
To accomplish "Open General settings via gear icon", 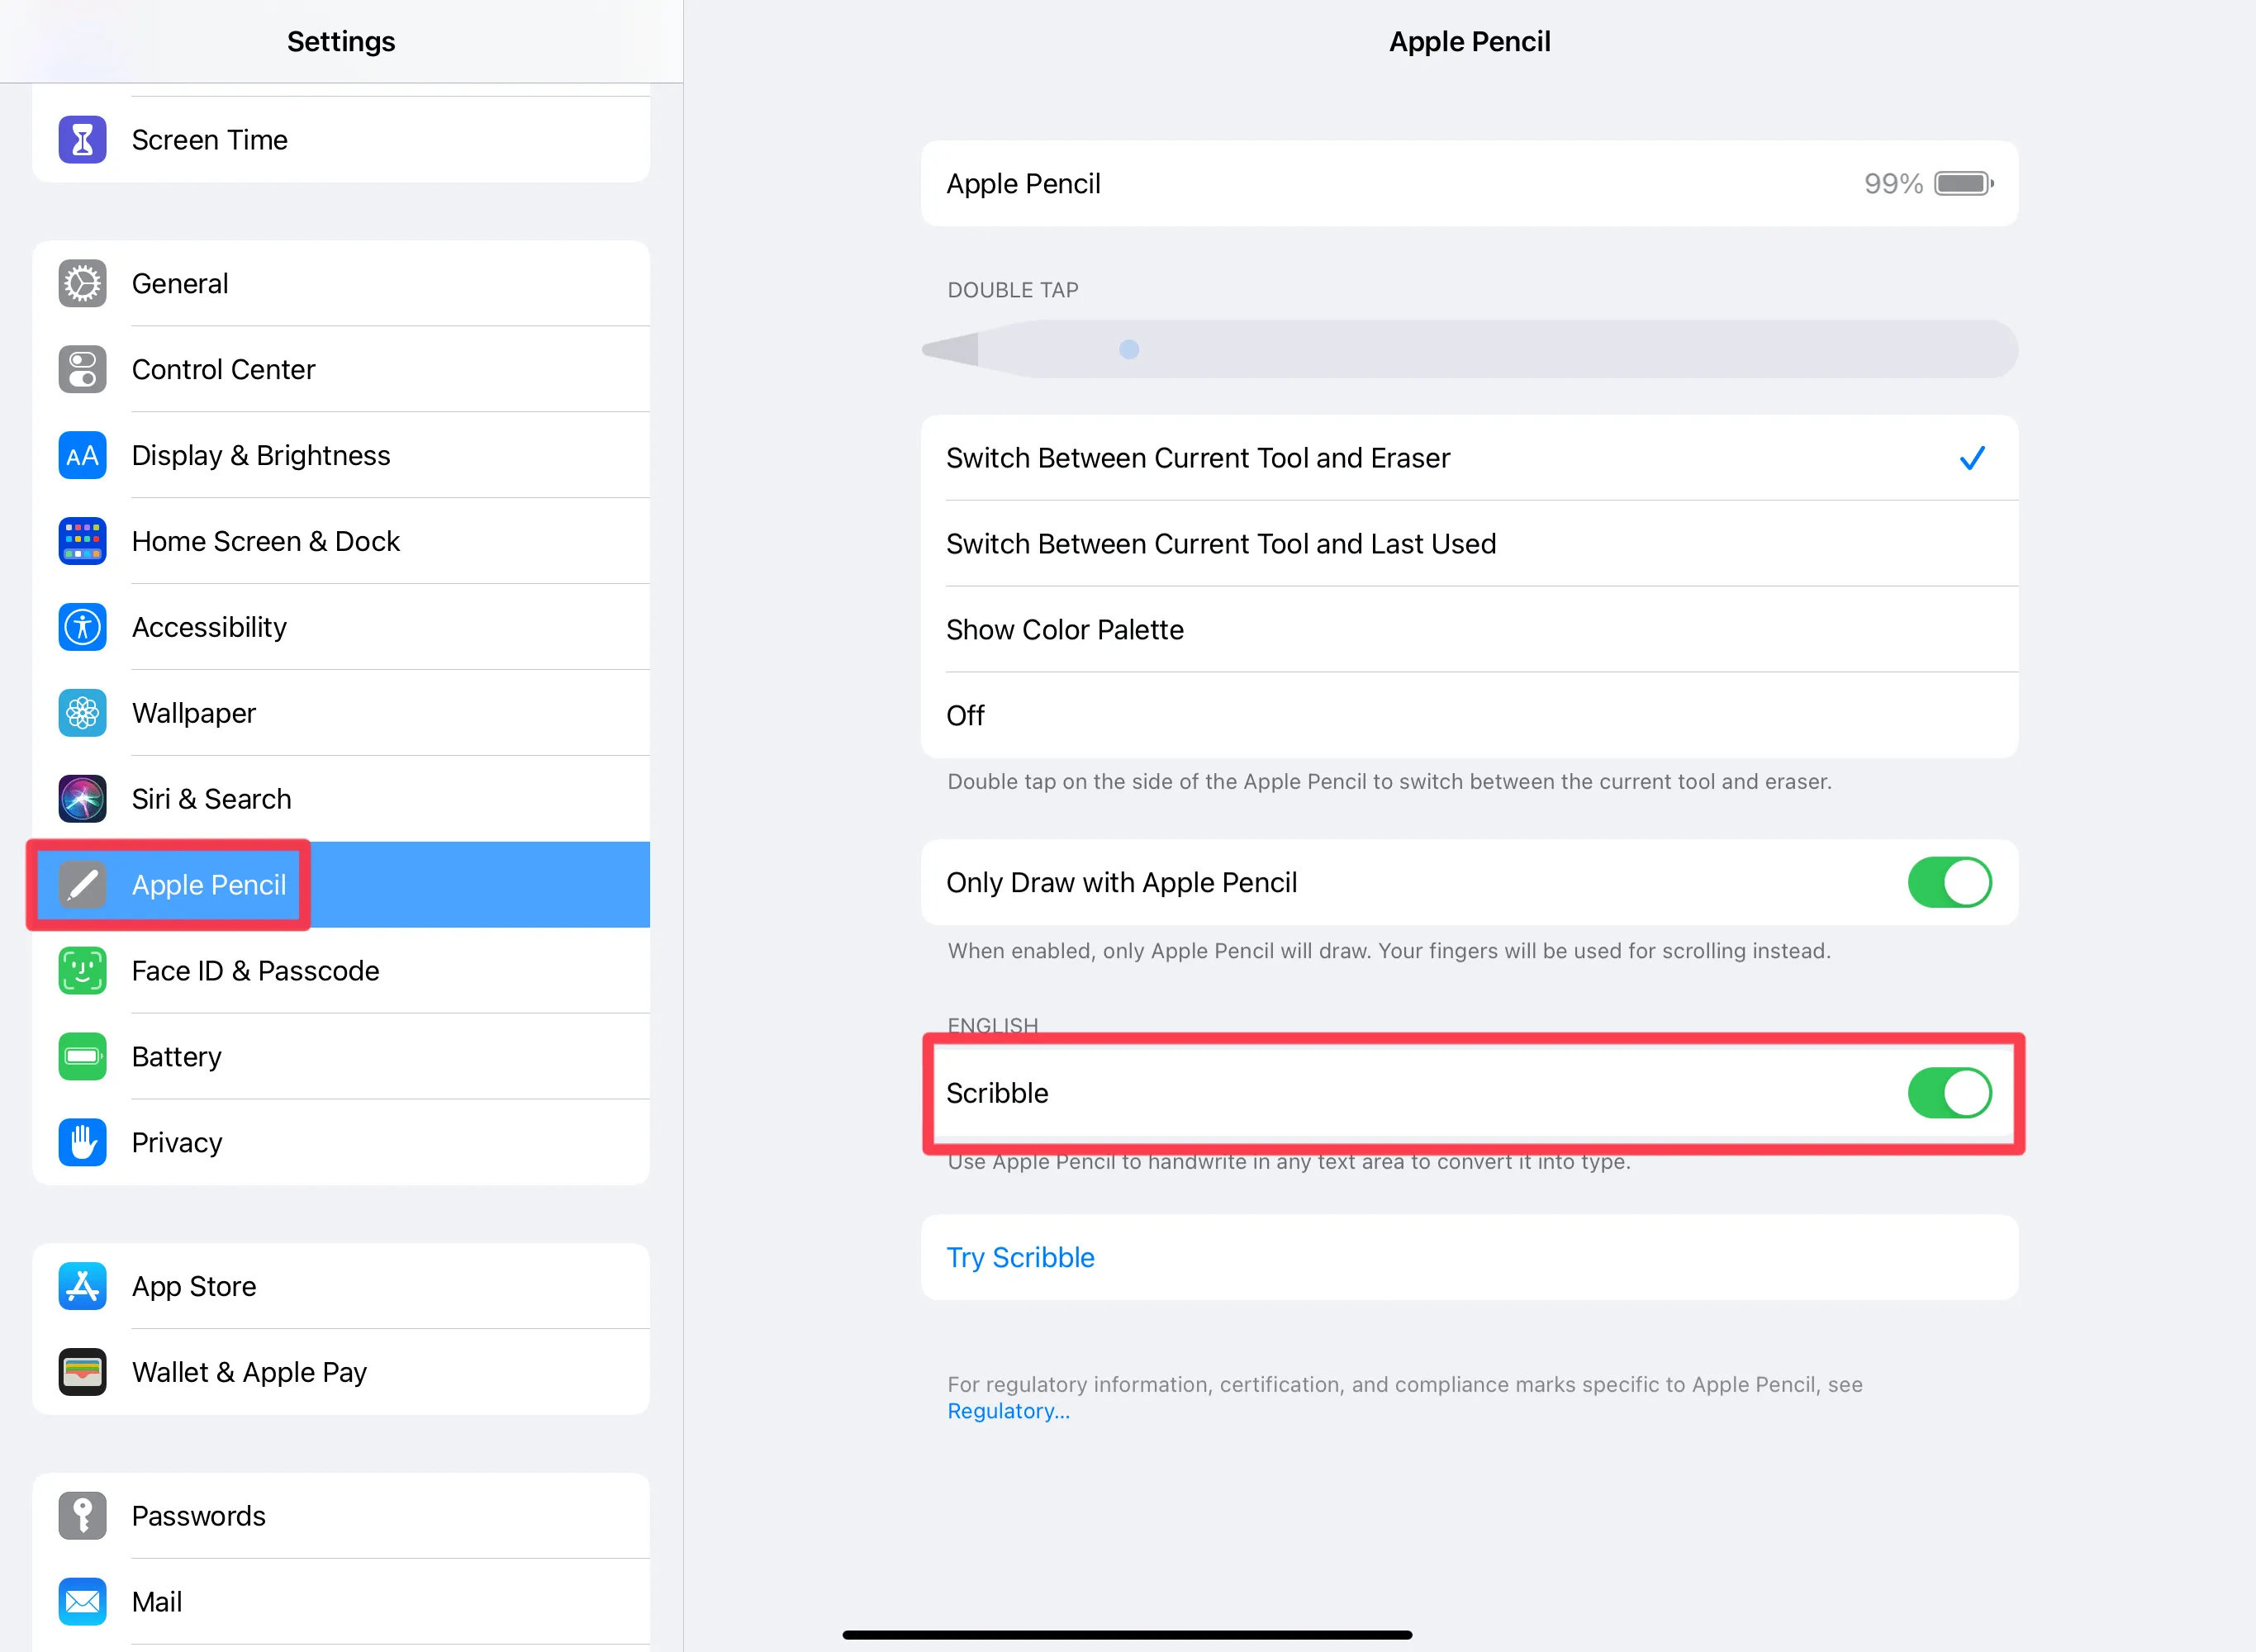I will pos(82,283).
